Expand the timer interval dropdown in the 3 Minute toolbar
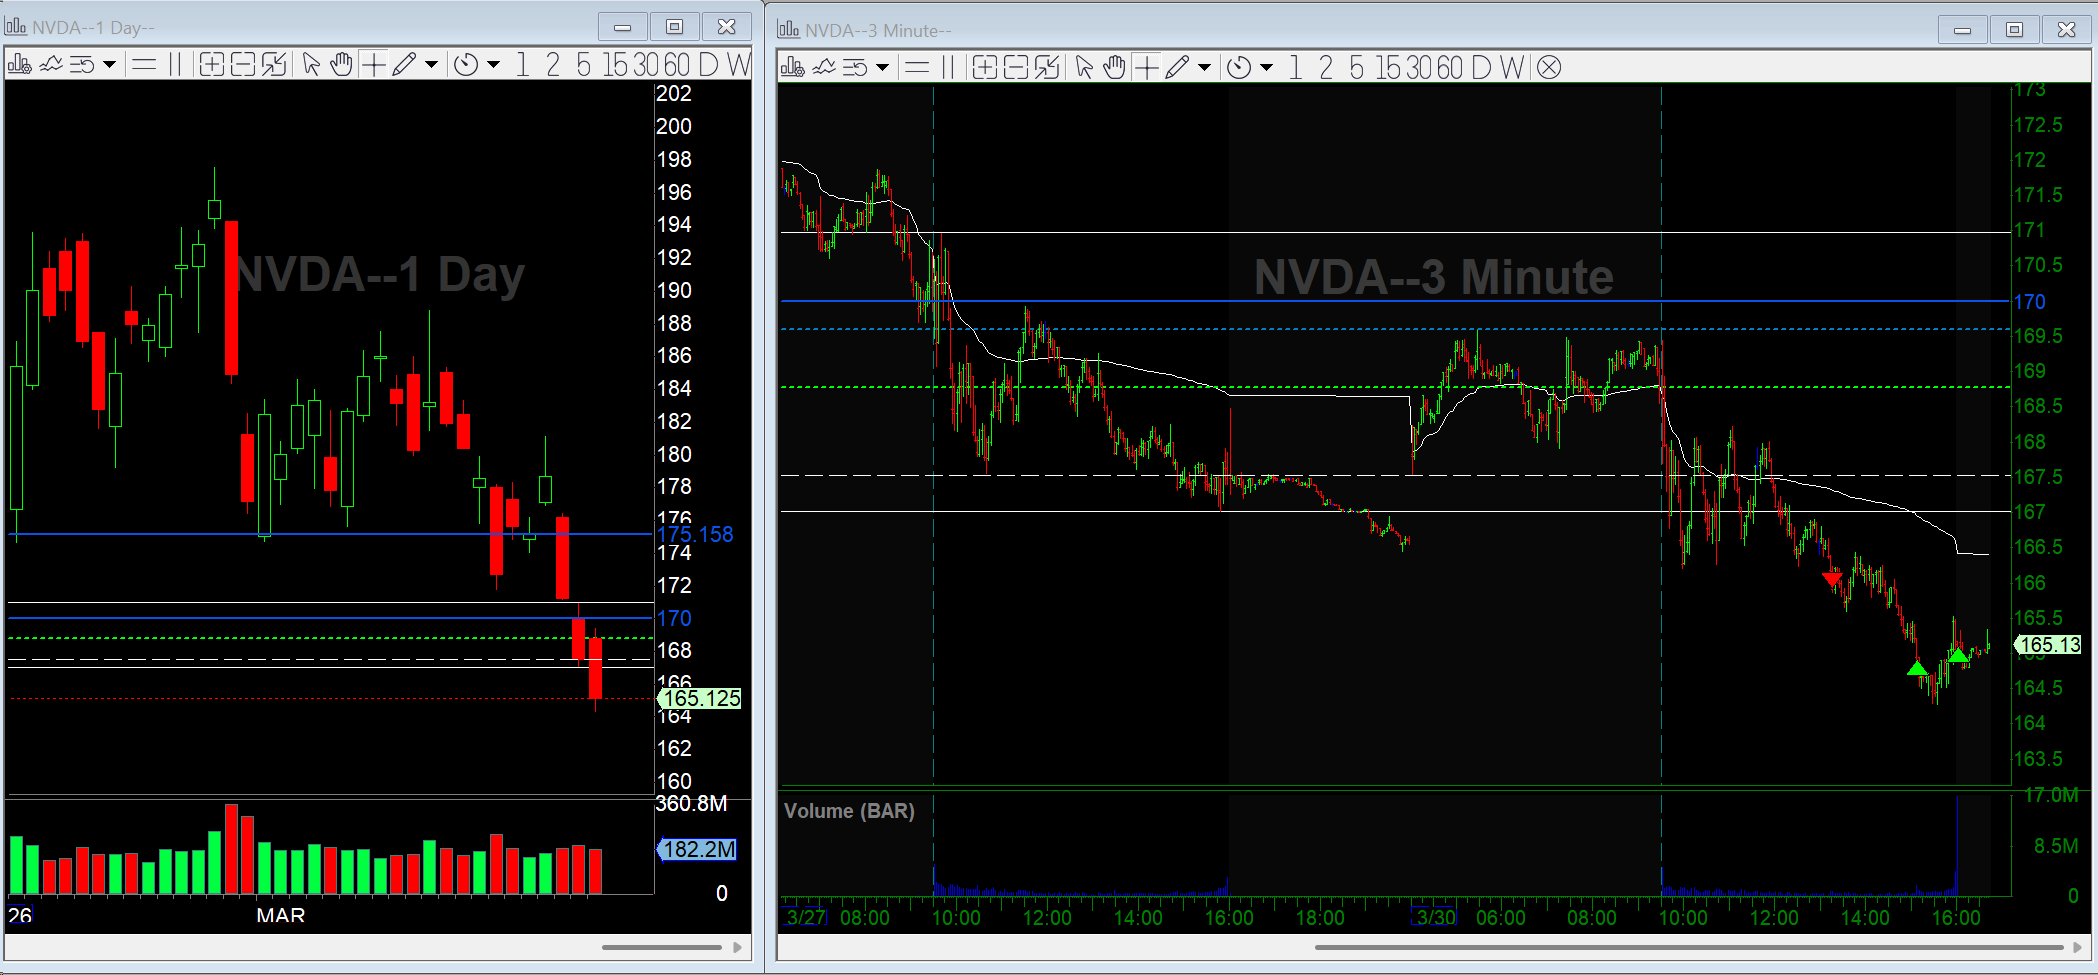Image resolution: width=2098 pixels, height=975 pixels. (1266, 67)
